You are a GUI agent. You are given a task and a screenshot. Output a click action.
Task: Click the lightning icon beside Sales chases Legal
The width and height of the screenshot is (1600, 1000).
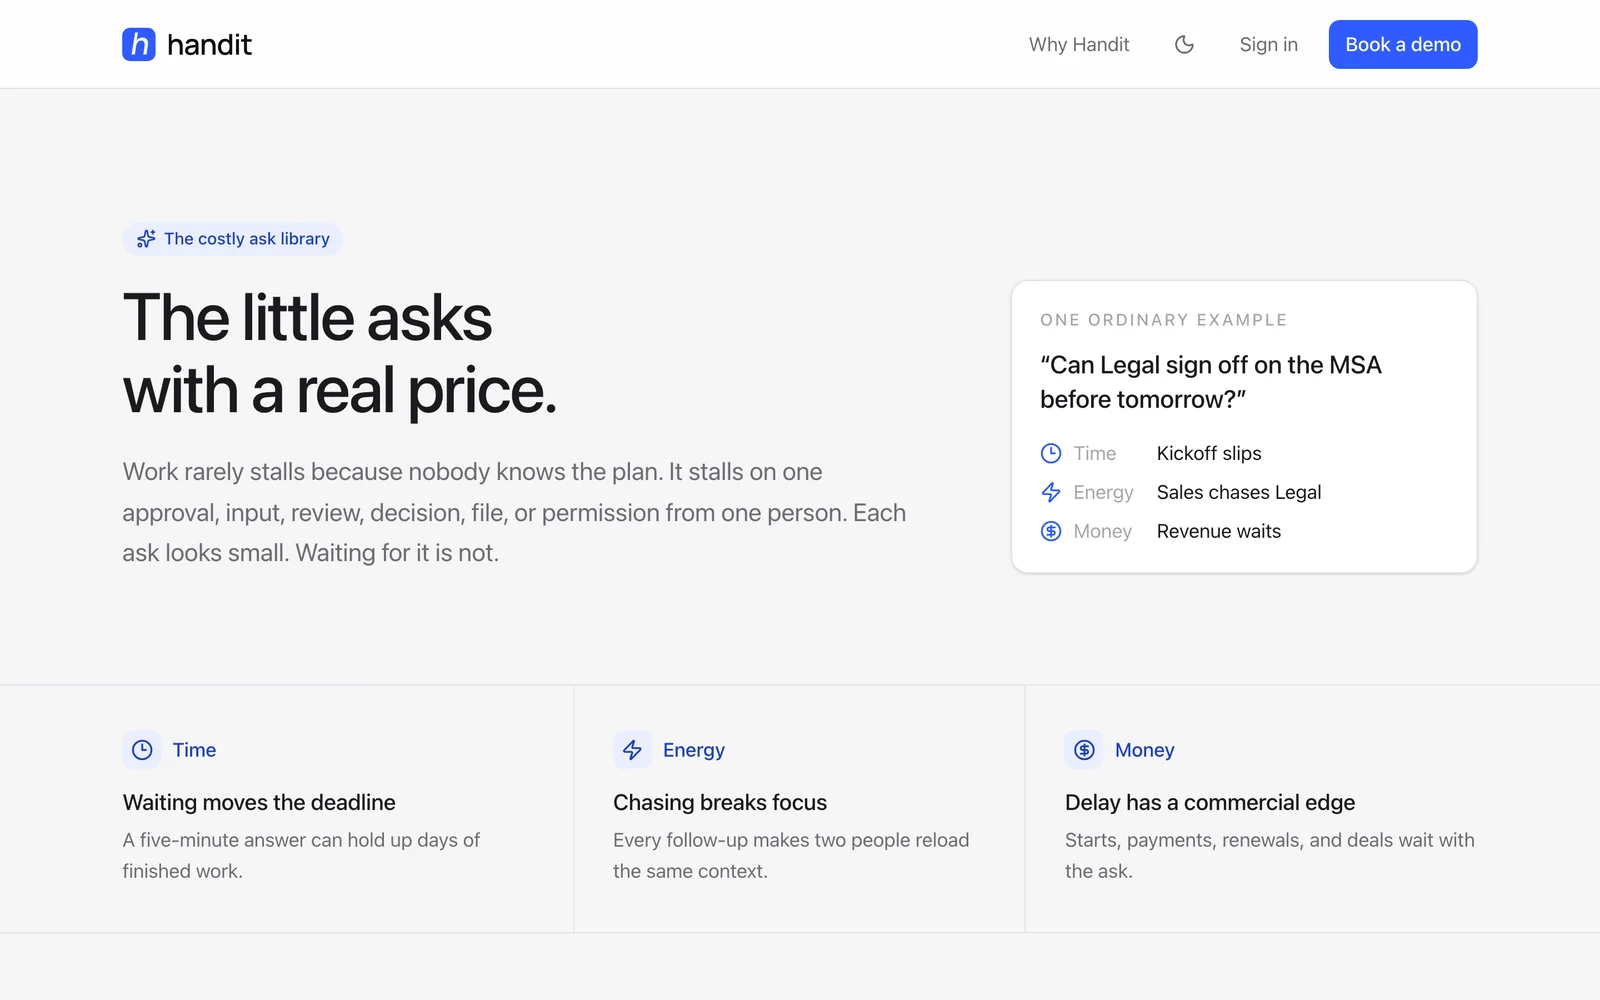(1051, 492)
